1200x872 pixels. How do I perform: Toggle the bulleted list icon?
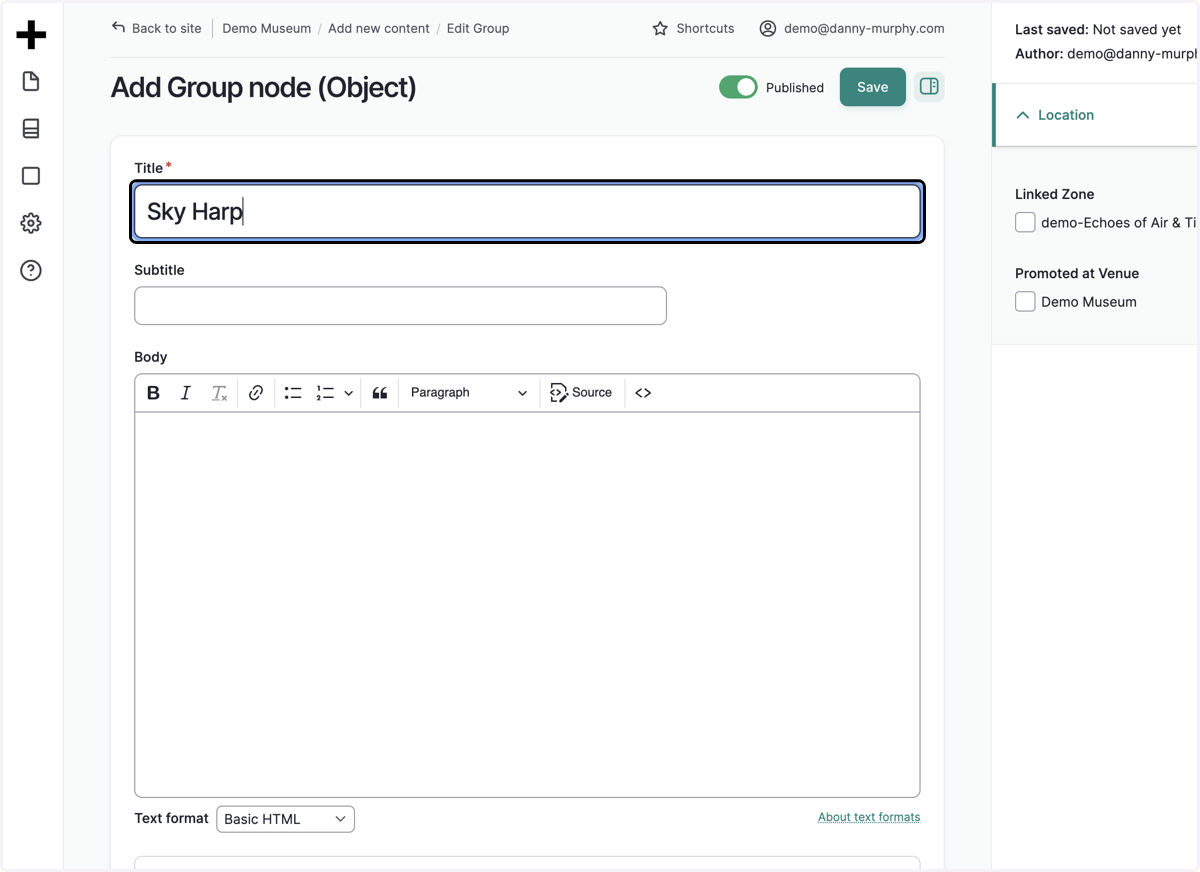293,393
